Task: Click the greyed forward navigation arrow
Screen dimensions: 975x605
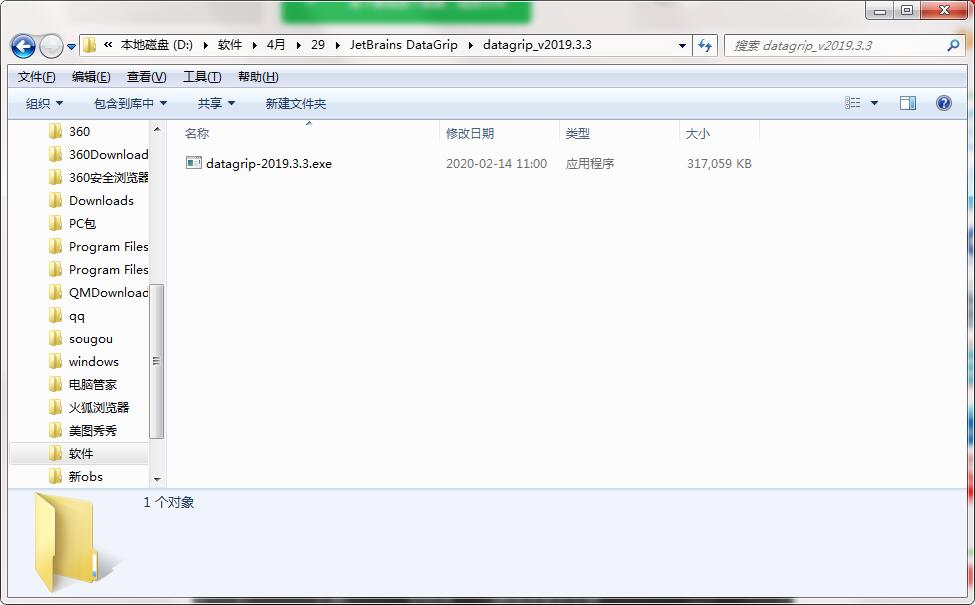Action: (51, 46)
